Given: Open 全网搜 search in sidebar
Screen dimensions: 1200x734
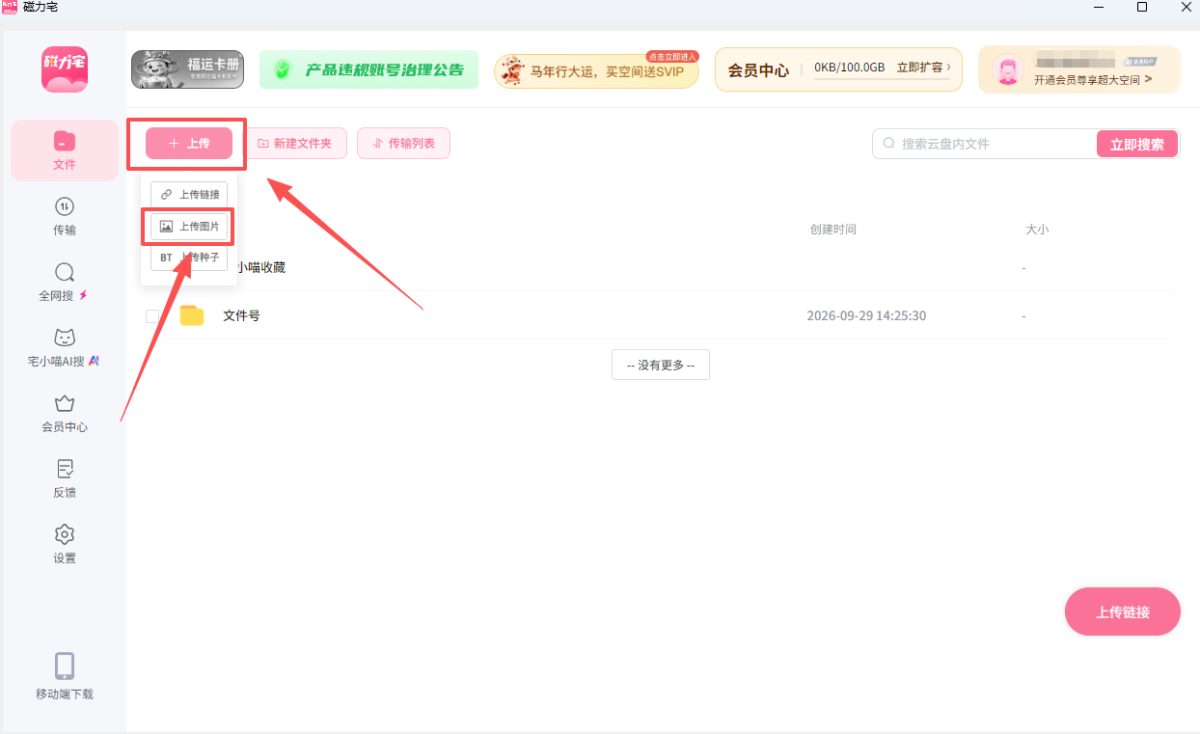Looking at the screenshot, I should (65, 282).
